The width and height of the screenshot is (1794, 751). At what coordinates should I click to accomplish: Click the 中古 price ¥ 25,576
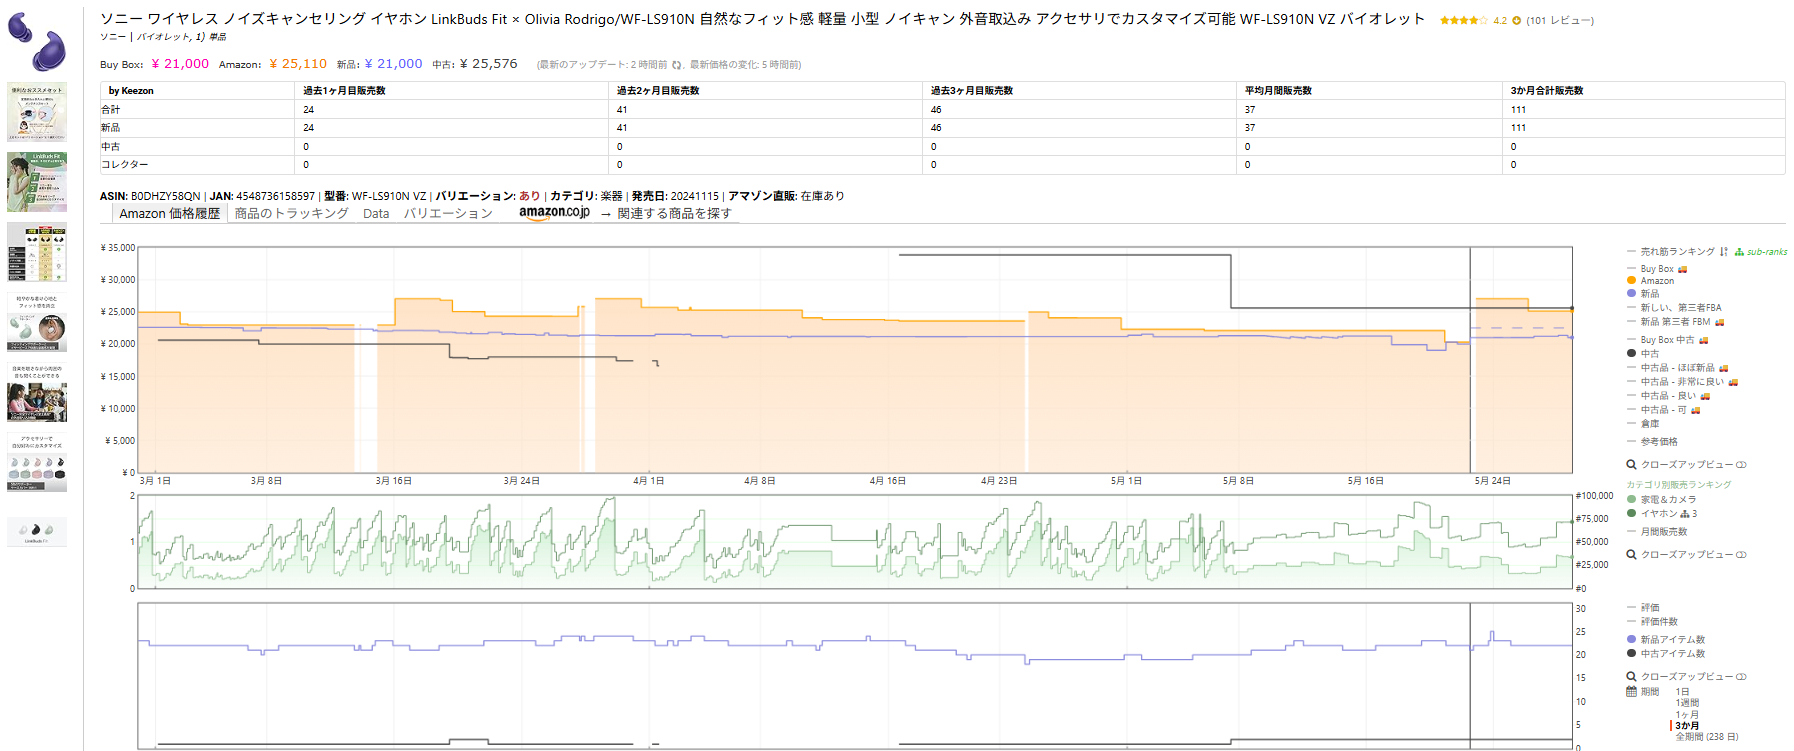click(x=489, y=64)
